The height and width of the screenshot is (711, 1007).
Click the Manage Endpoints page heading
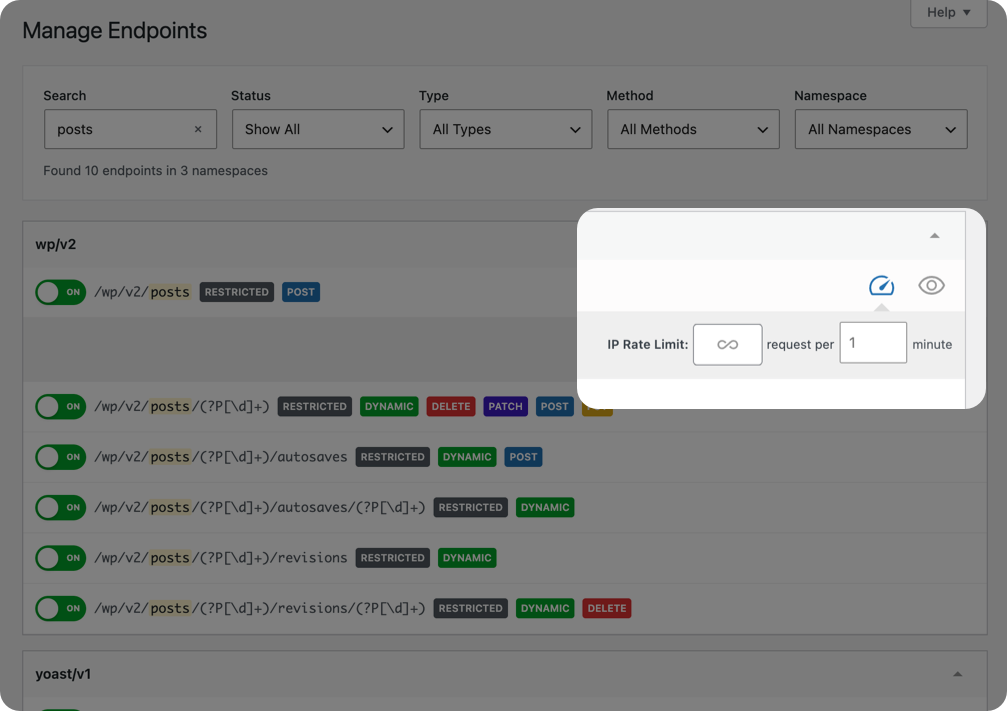pyautogui.click(x=115, y=30)
